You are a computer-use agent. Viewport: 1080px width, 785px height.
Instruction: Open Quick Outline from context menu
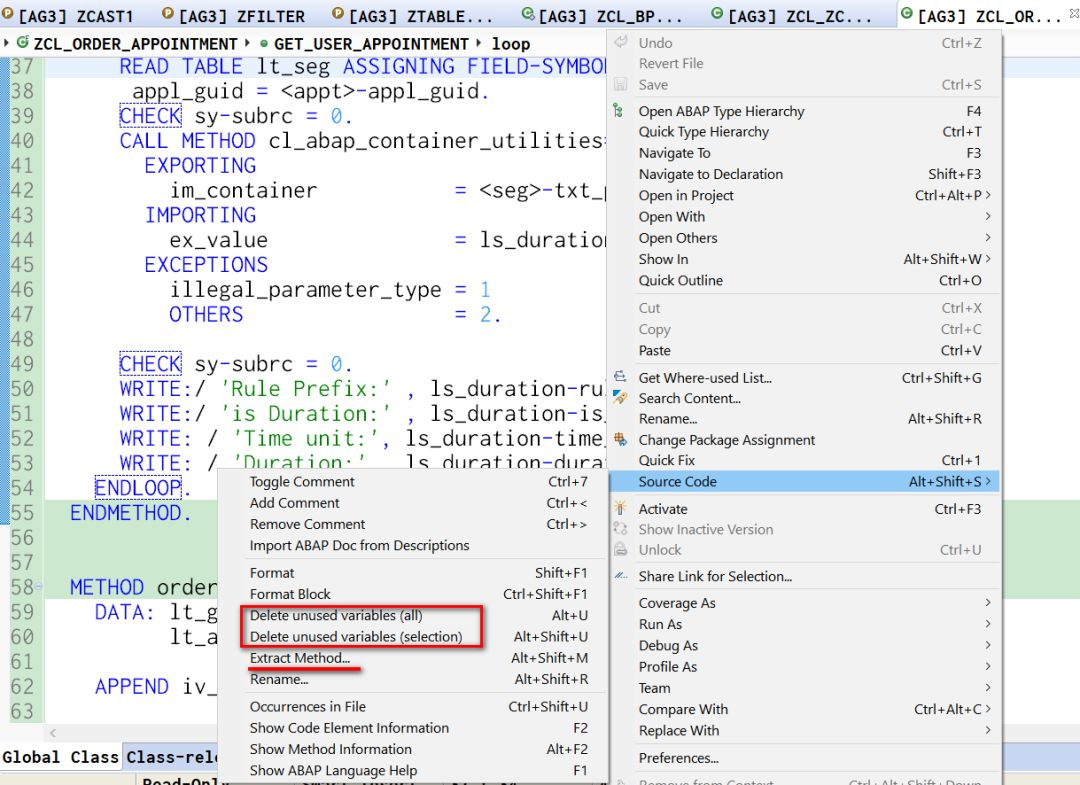(804, 280)
